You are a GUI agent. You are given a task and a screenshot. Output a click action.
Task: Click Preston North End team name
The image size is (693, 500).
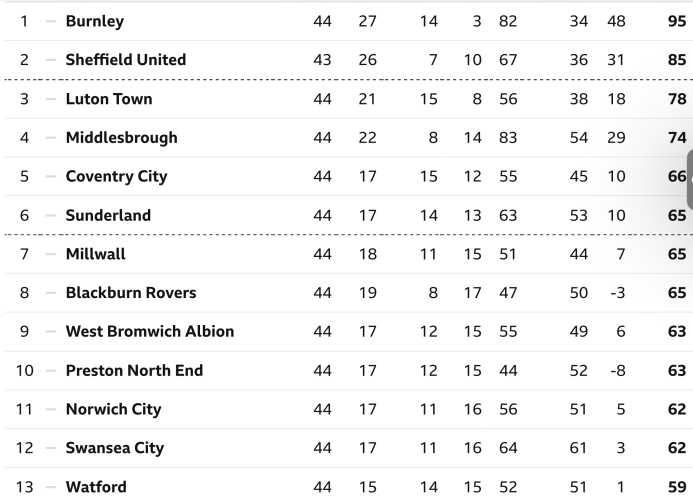click(134, 371)
